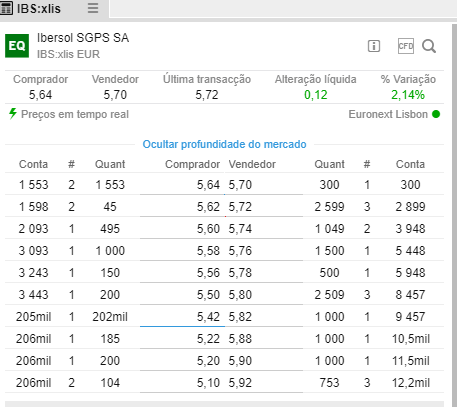The height and width of the screenshot is (407, 457).
Task: Click cumulative ask Conta 12,2mil
Action: tap(411, 383)
